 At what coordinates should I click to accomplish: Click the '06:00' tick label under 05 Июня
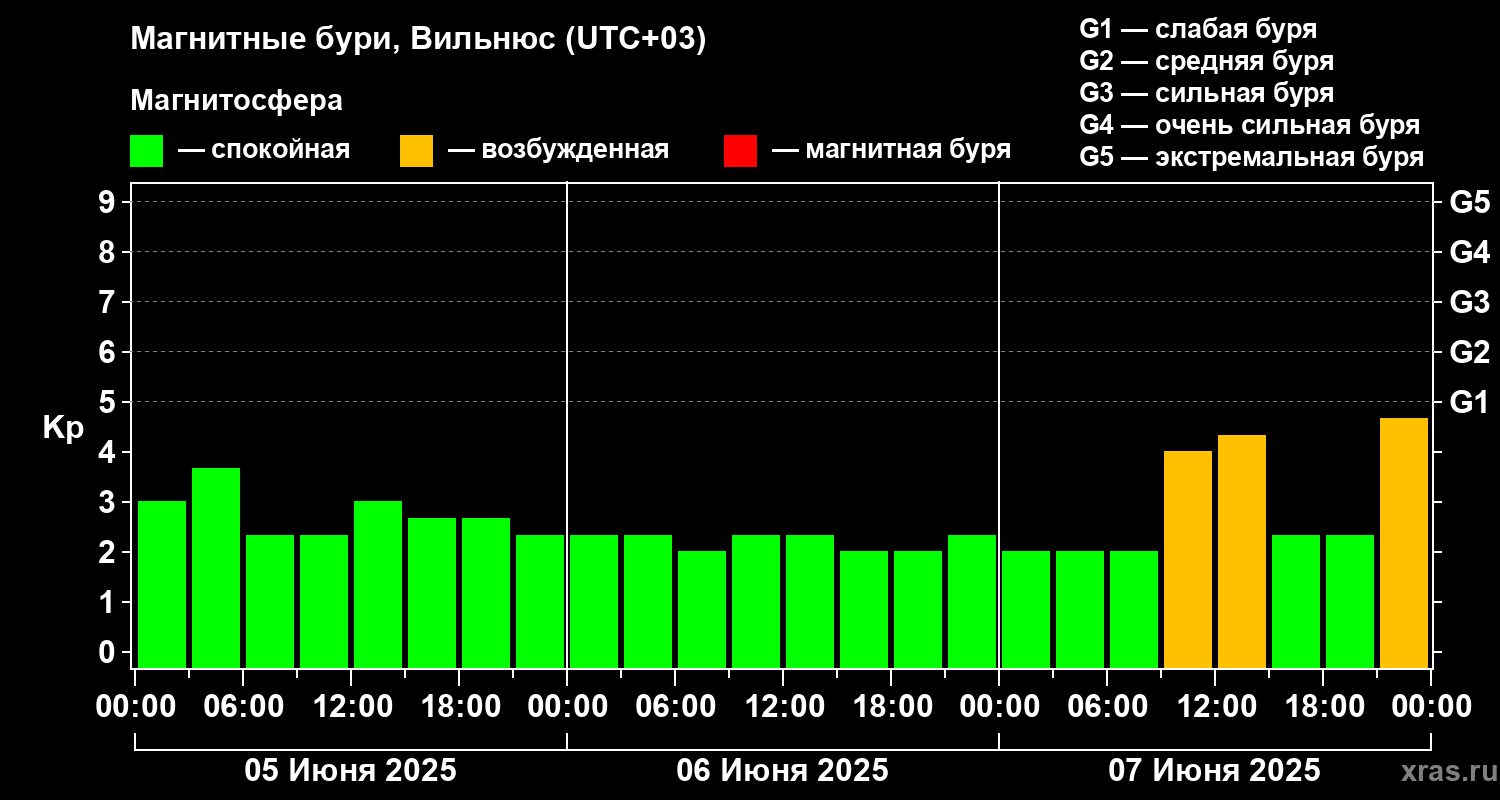(243, 707)
